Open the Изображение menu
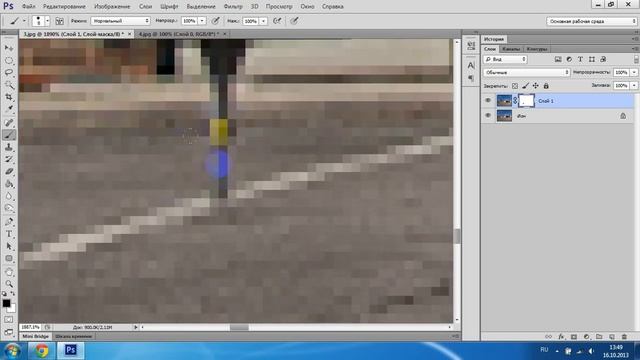 [x=112, y=7]
